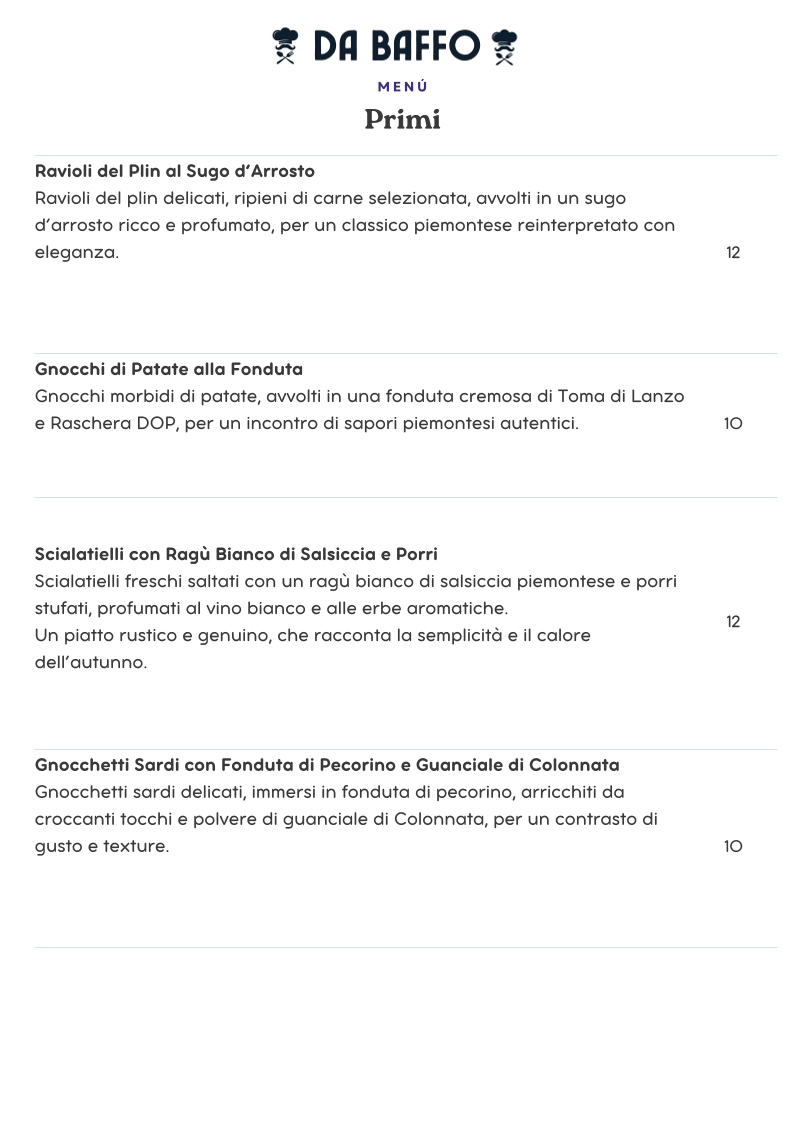Click the price of the Gnocchetti Sardi
Screen dimensions: 794x1123
pos(733,846)
